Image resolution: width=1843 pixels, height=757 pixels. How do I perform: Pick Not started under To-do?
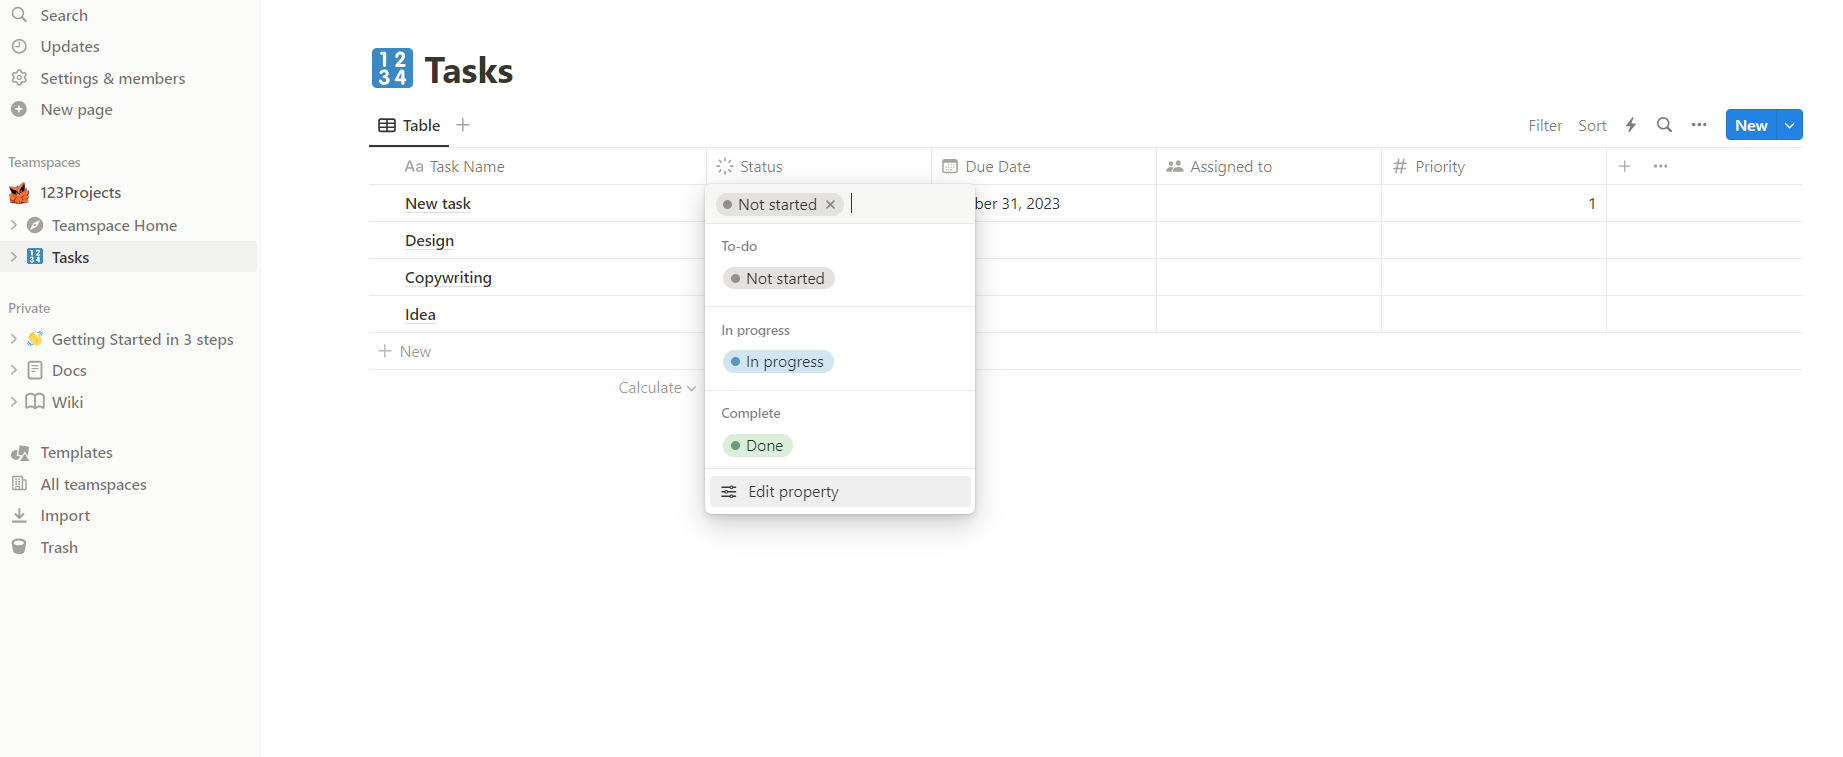click(x=778, y=279)
